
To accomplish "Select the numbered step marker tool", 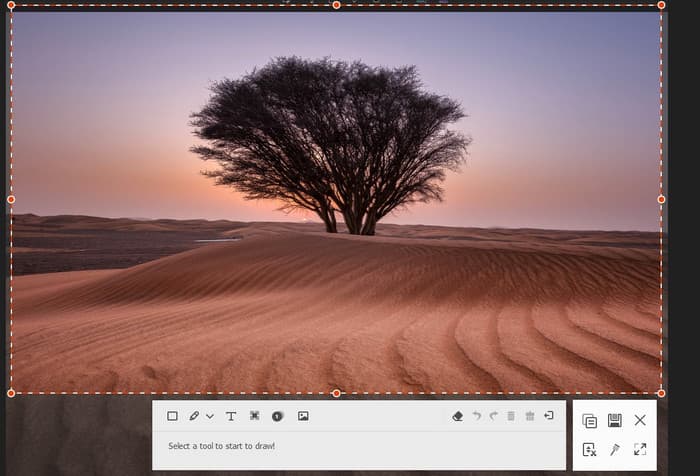I will pos(278,416).
